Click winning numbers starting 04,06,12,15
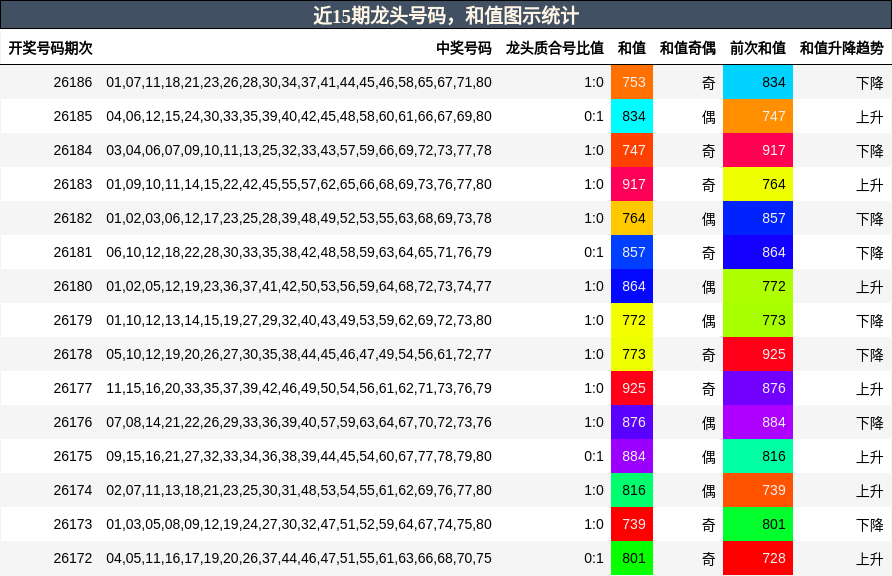The height and width of the screenshot is (576, 892). tap(299, 117)
